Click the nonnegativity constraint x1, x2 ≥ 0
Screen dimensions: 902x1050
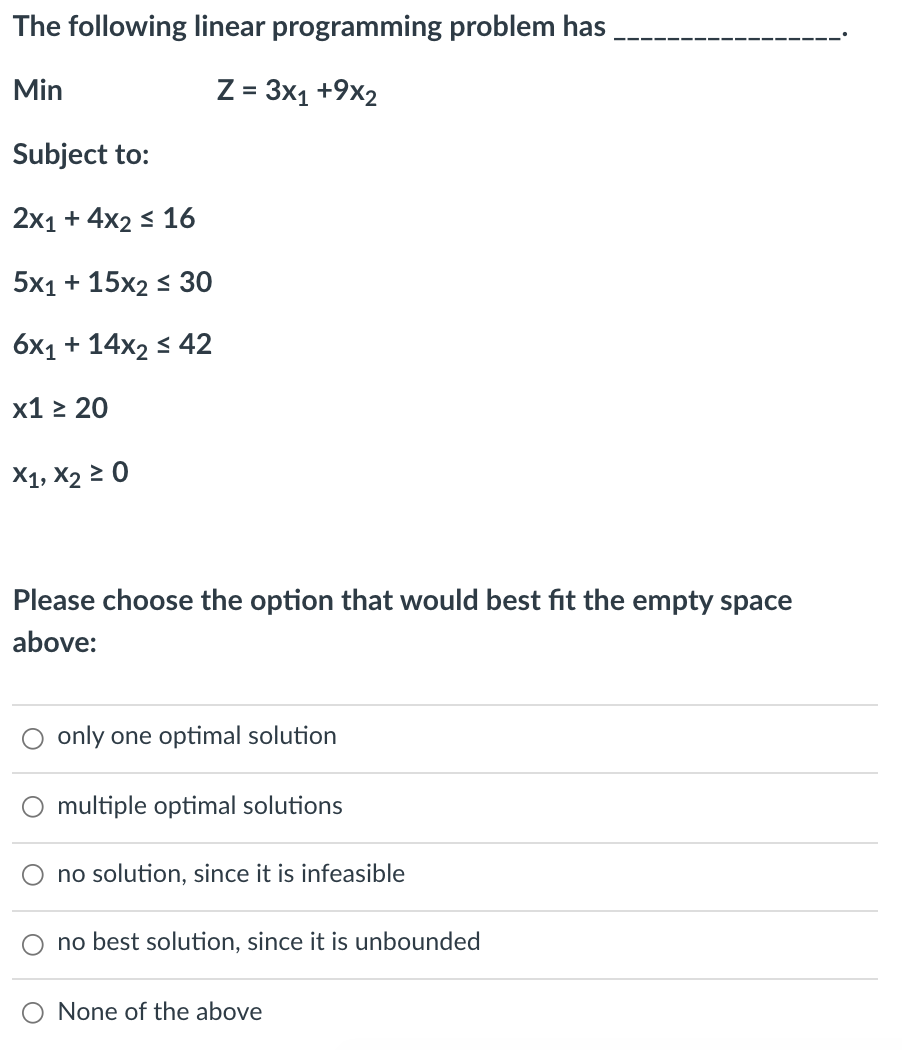pyautogui.click(x=70, y=472)
